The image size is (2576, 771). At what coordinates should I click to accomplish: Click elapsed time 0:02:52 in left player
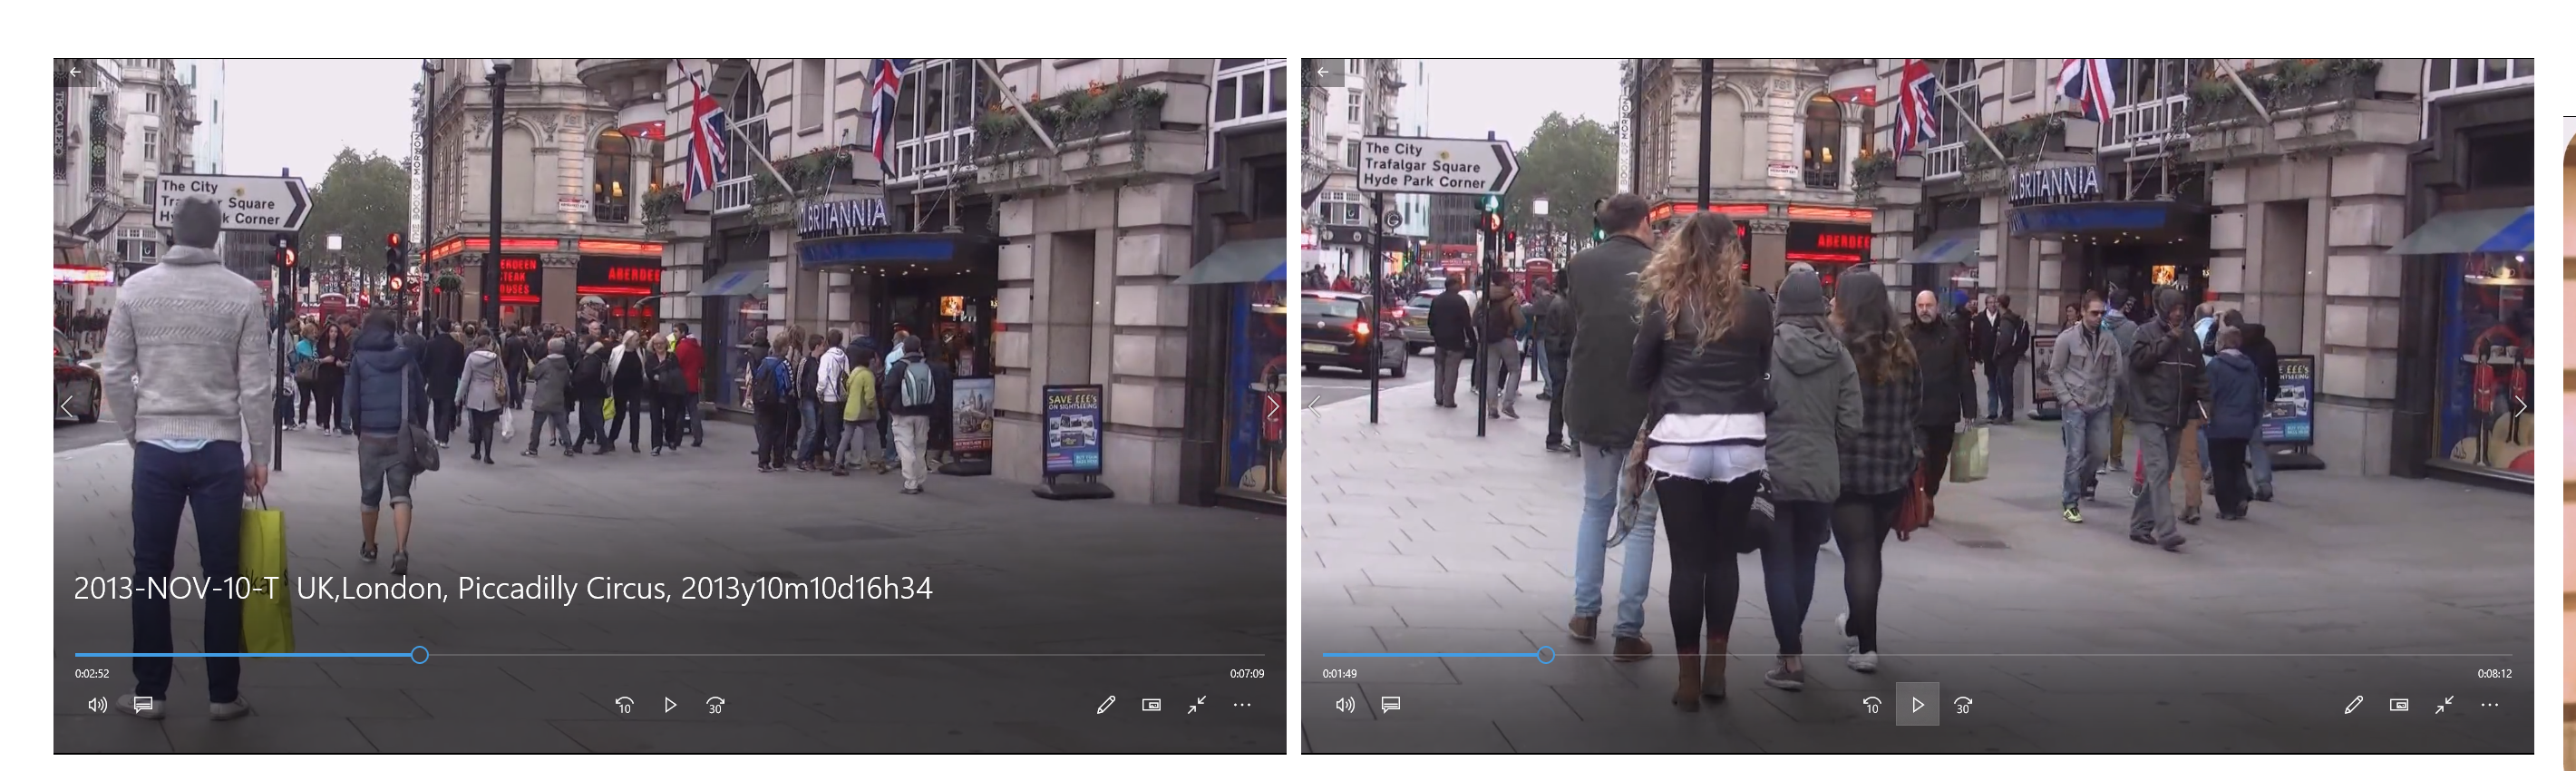pos(92,674)
